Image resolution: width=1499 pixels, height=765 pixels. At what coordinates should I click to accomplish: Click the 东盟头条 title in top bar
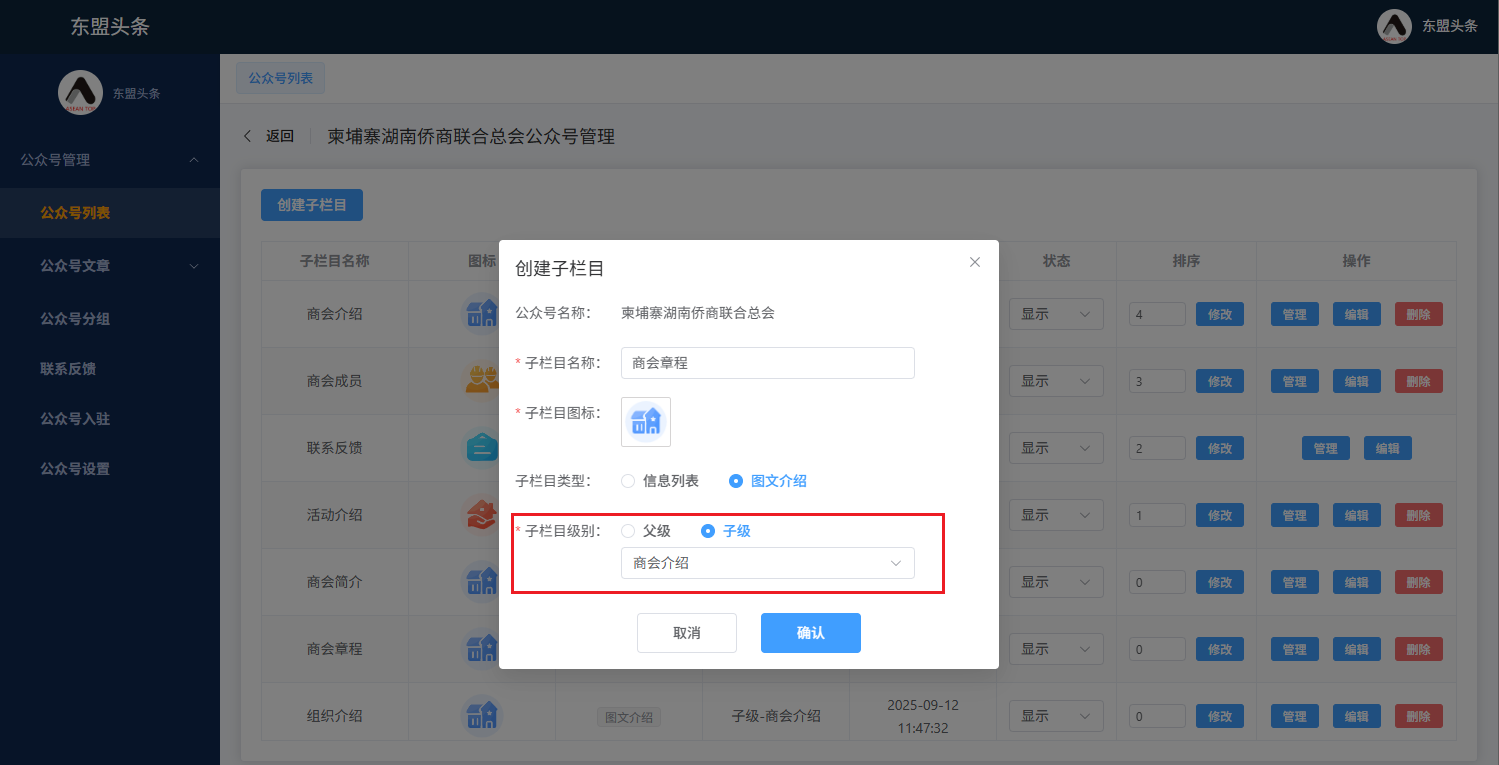click(110, 27)
